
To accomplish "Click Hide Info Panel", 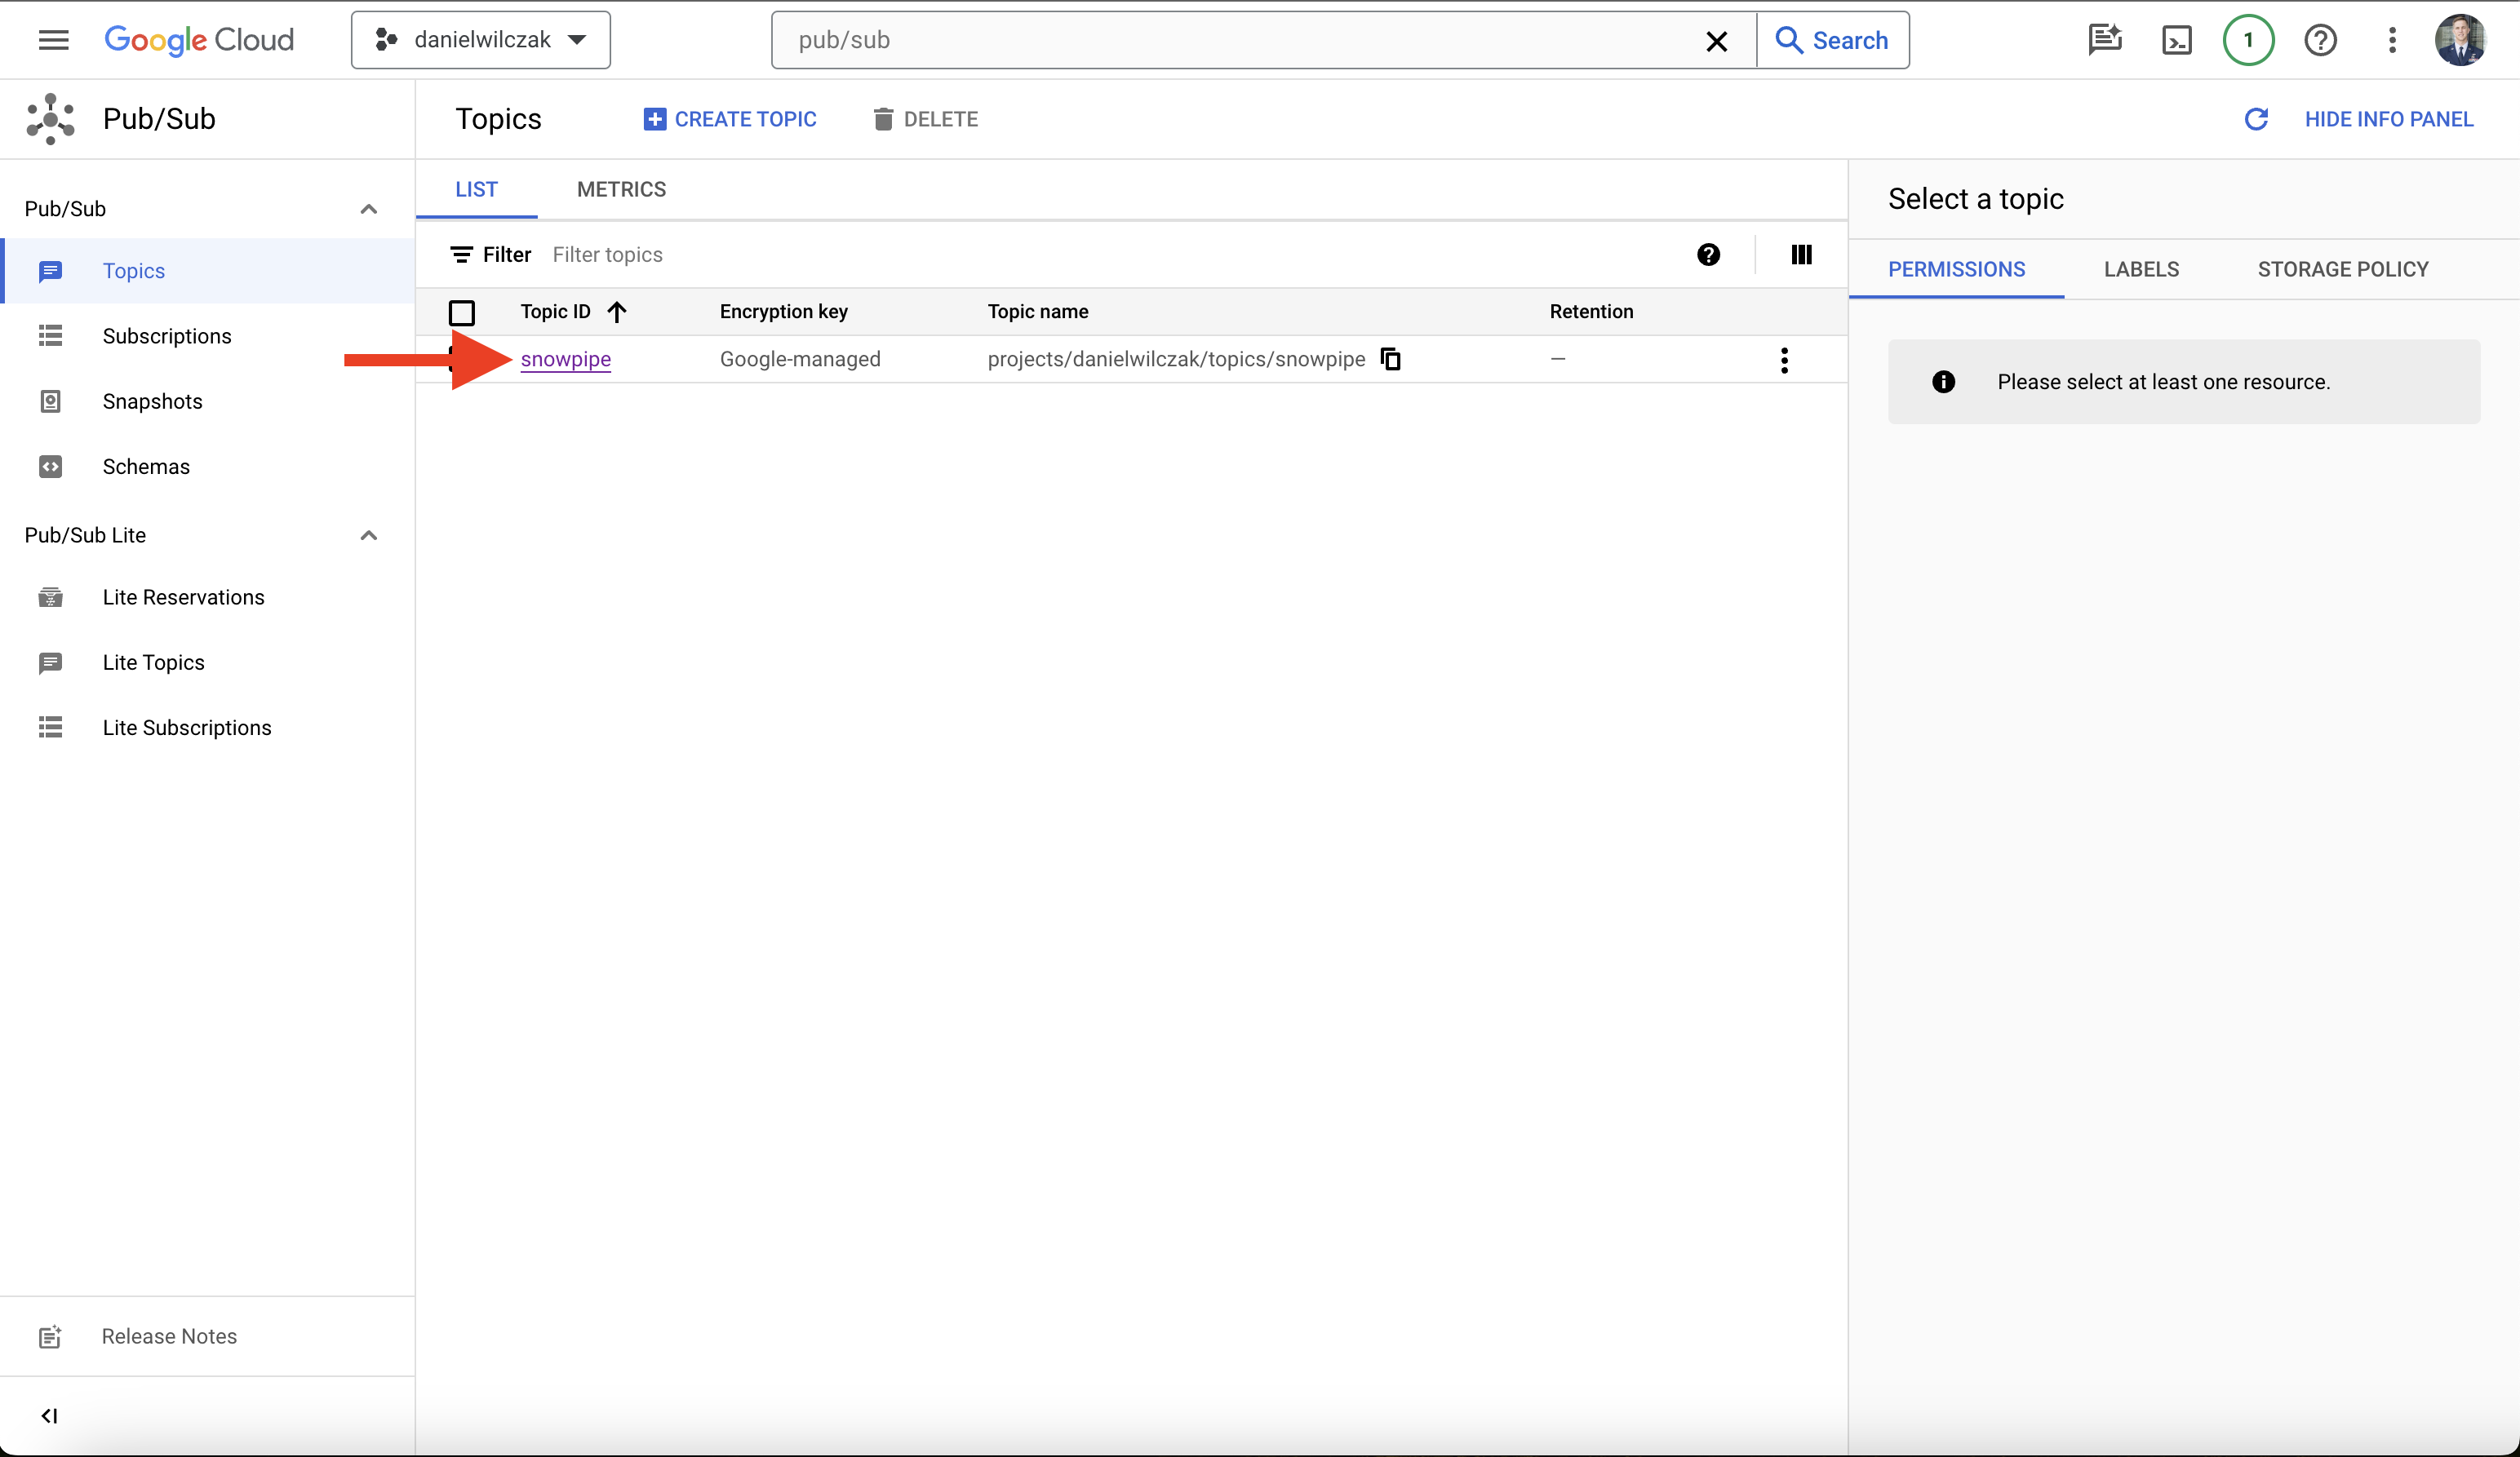I will (2389, 119).
